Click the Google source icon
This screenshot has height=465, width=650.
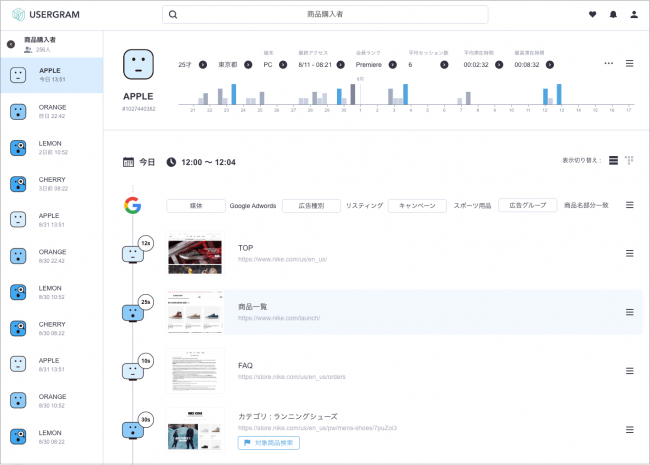pyautogui.click(x=132, y=205)
